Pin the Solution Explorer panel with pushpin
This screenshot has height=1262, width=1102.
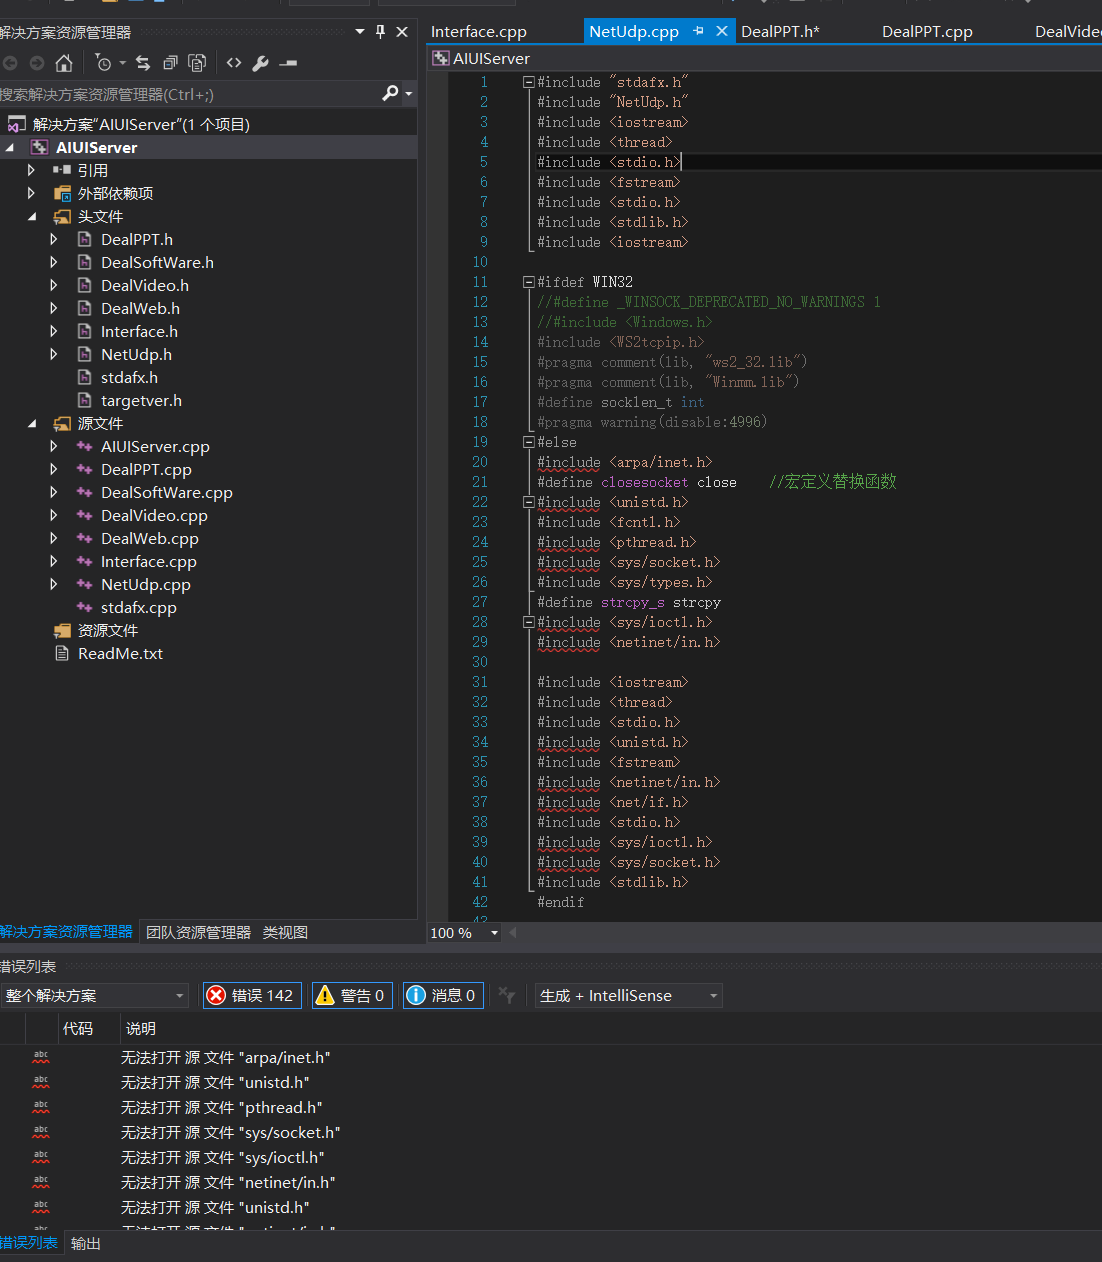tap(380, 32)
